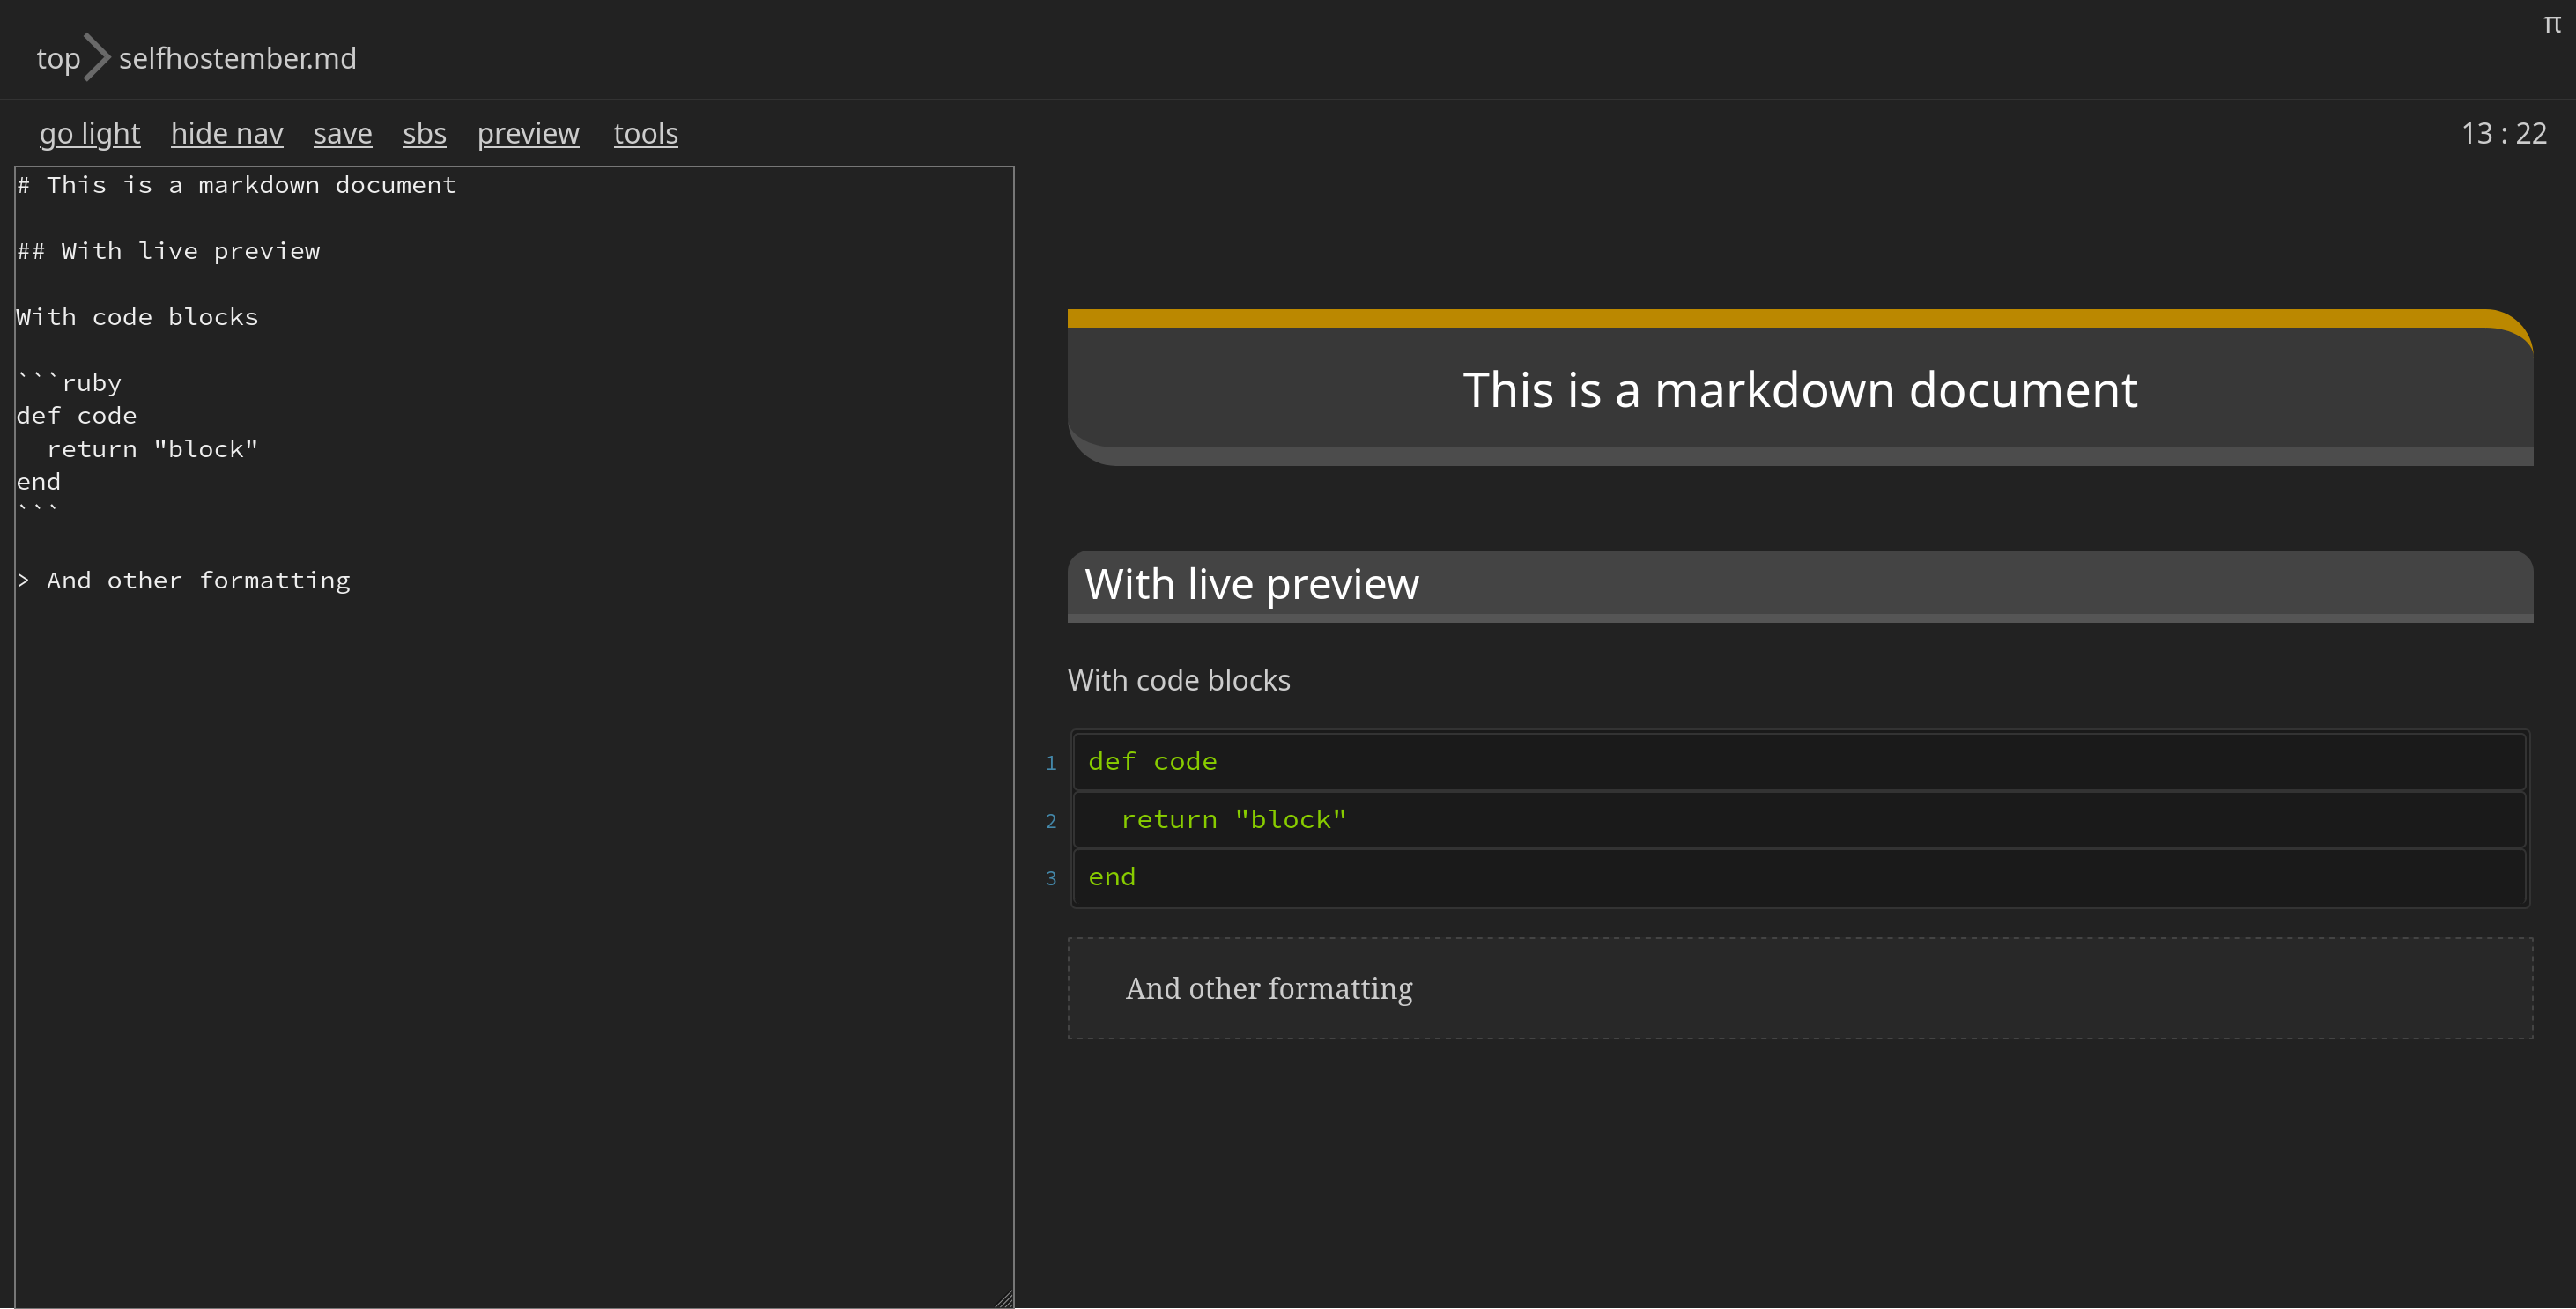Viewport: 2576px width, 1309px height.
Task: Hide the navigation bar via 'hide nav'
Action: pyautogui.click(x=227, y=133)
